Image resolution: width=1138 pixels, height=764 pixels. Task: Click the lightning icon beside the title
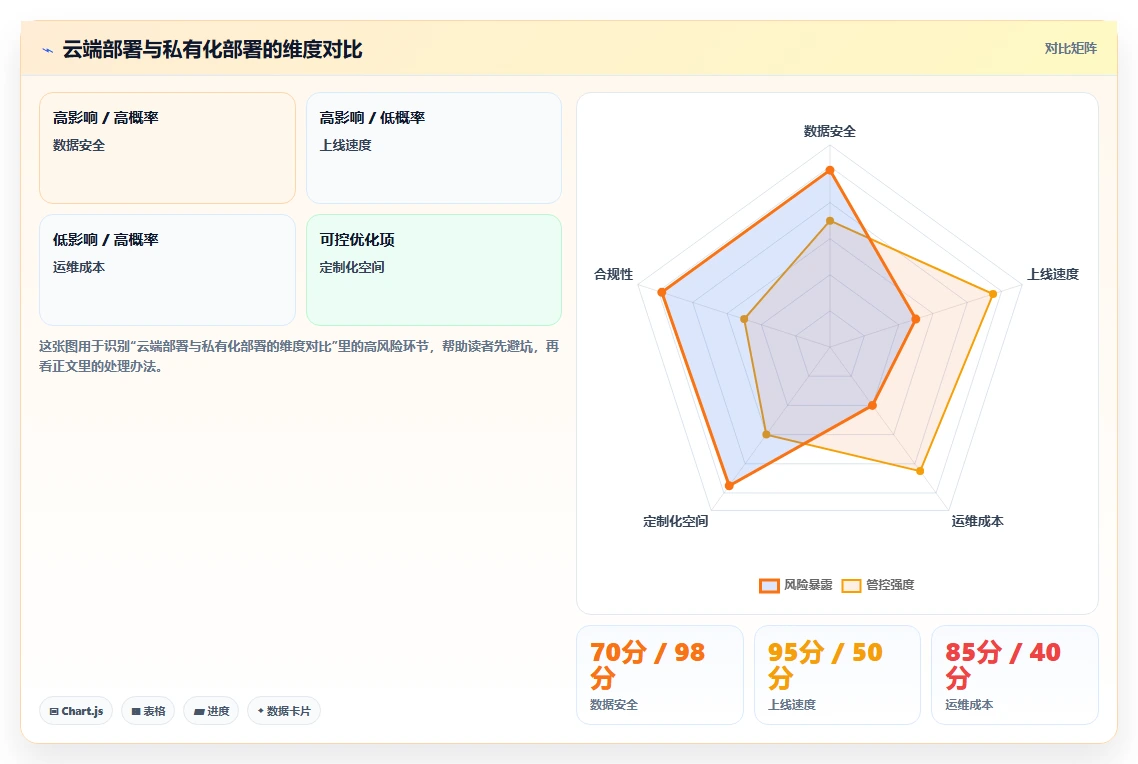coord(47,50)
